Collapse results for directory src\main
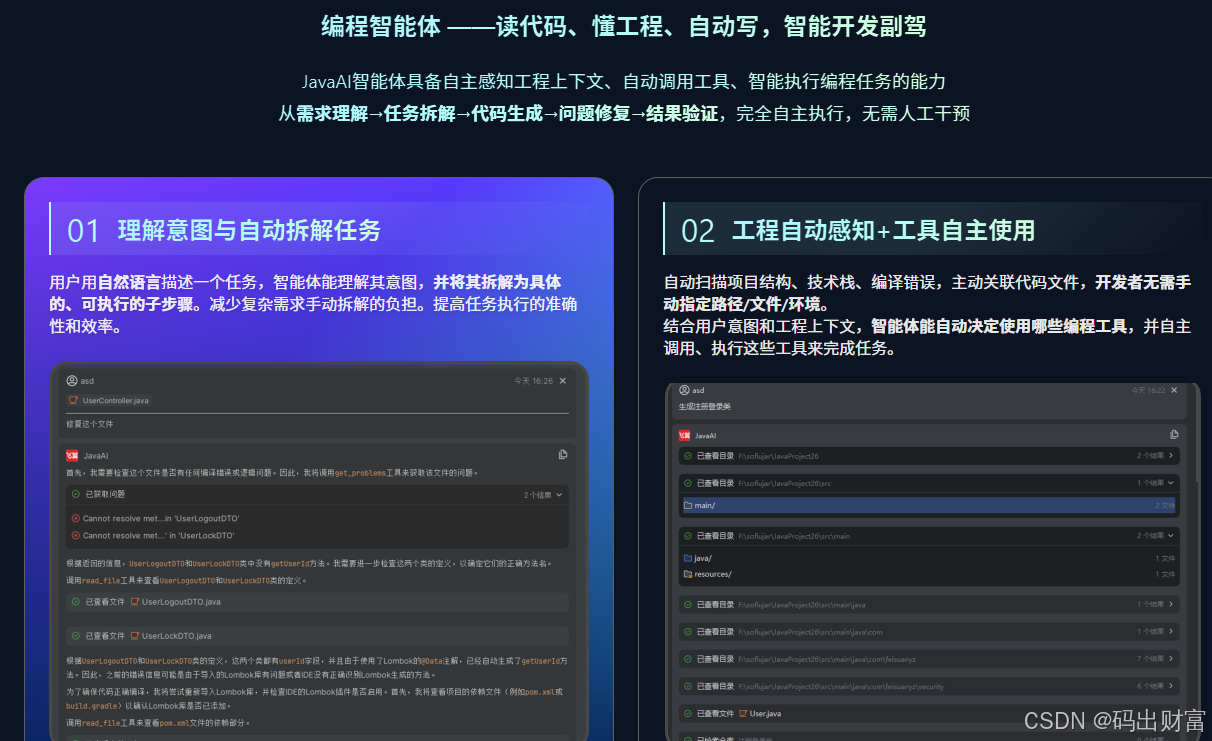1212x741 pixels. pyautogui.click(x=1172, y=536)
